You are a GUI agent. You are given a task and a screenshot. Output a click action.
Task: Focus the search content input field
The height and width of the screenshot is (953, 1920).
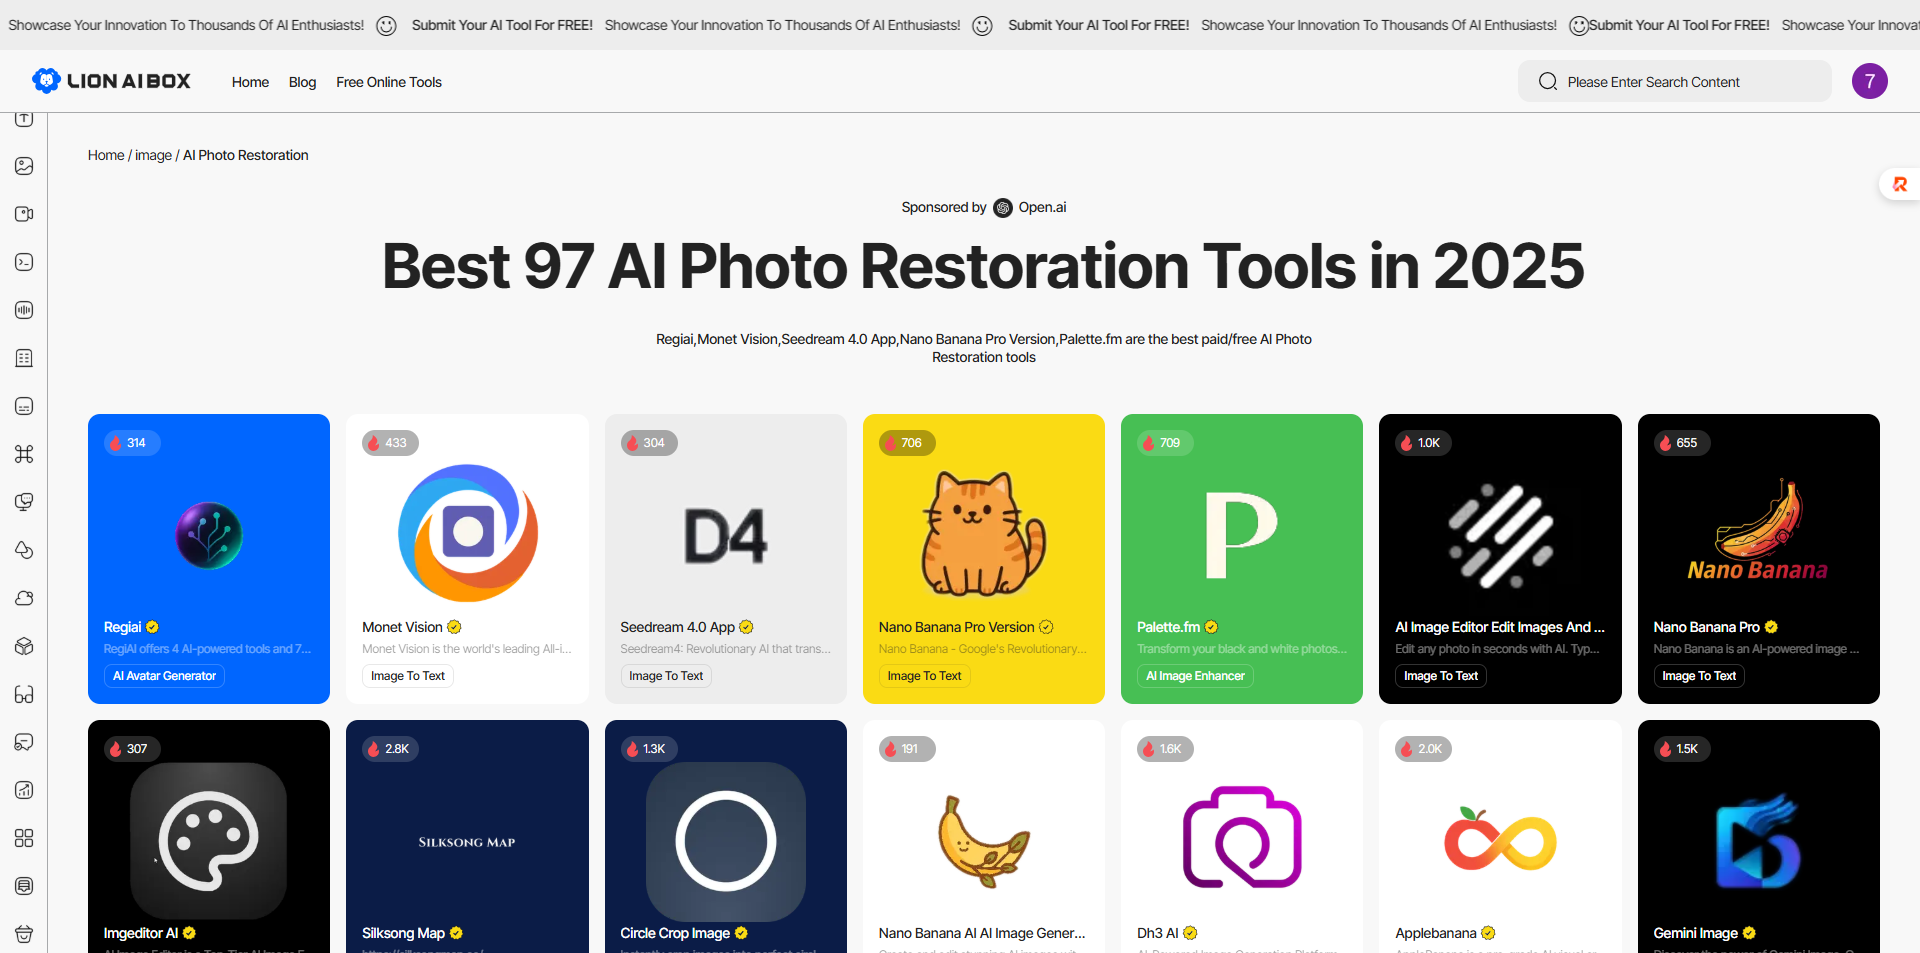click(1690, 82)
